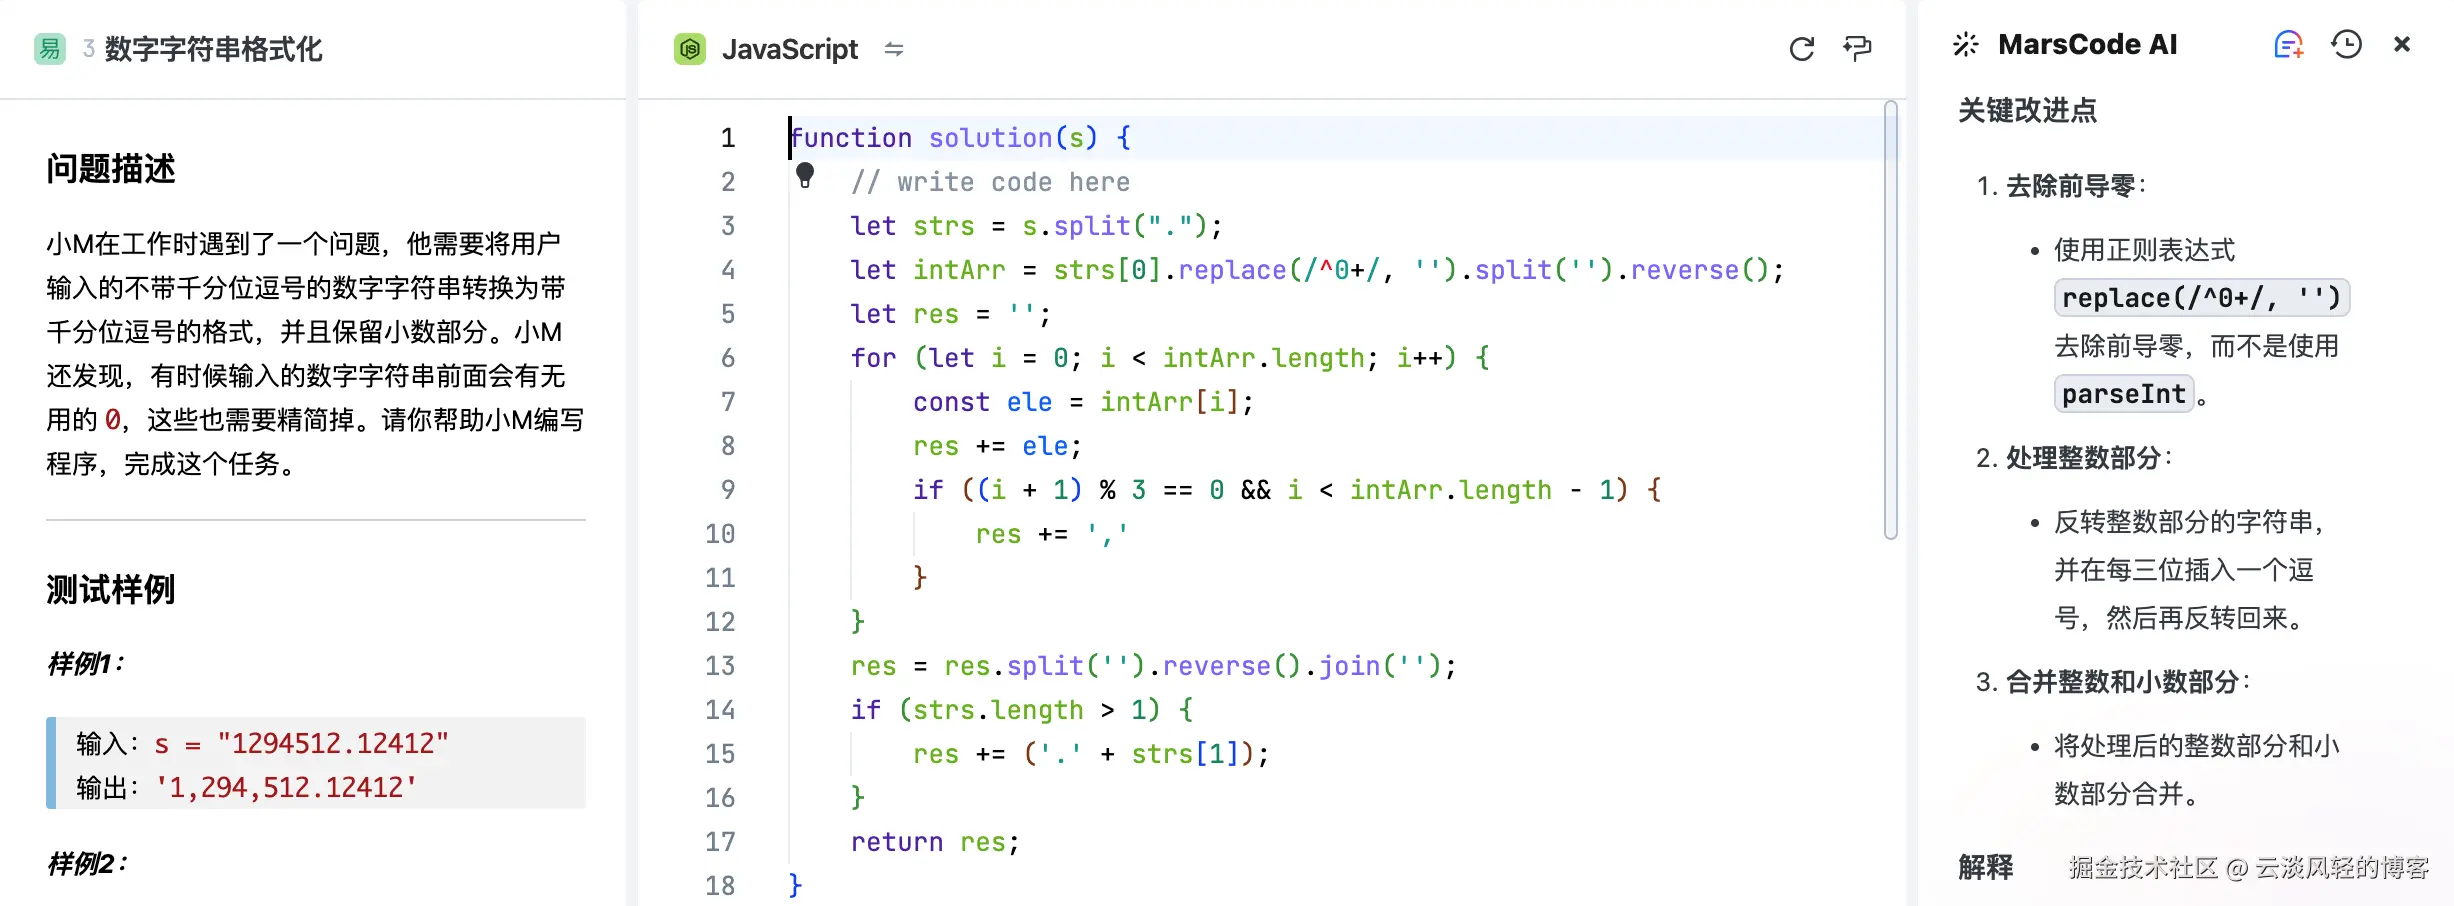Screen dimensions: 2454x906
Task: Click the JavaScript language label
Action: coord(789,49)
